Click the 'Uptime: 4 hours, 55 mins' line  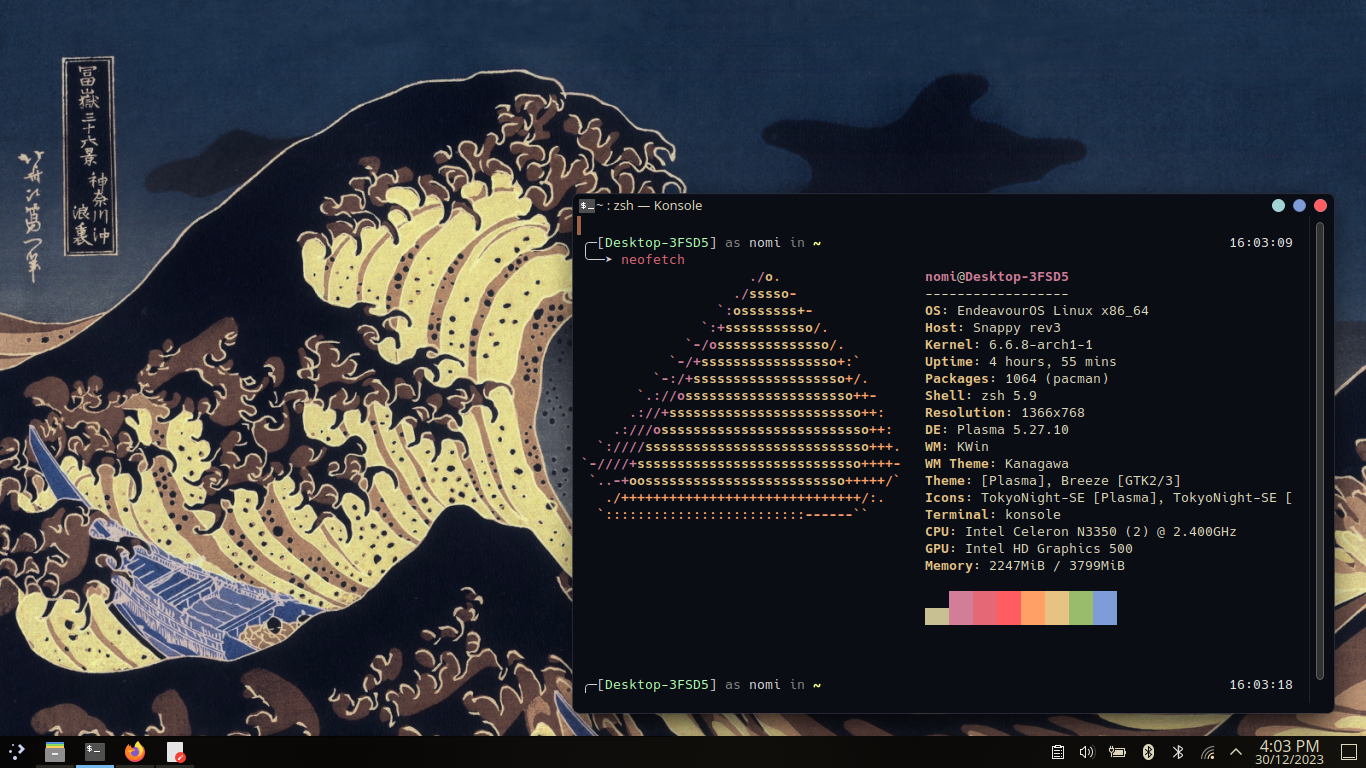pyautogui.click(x=1021, y=362)
